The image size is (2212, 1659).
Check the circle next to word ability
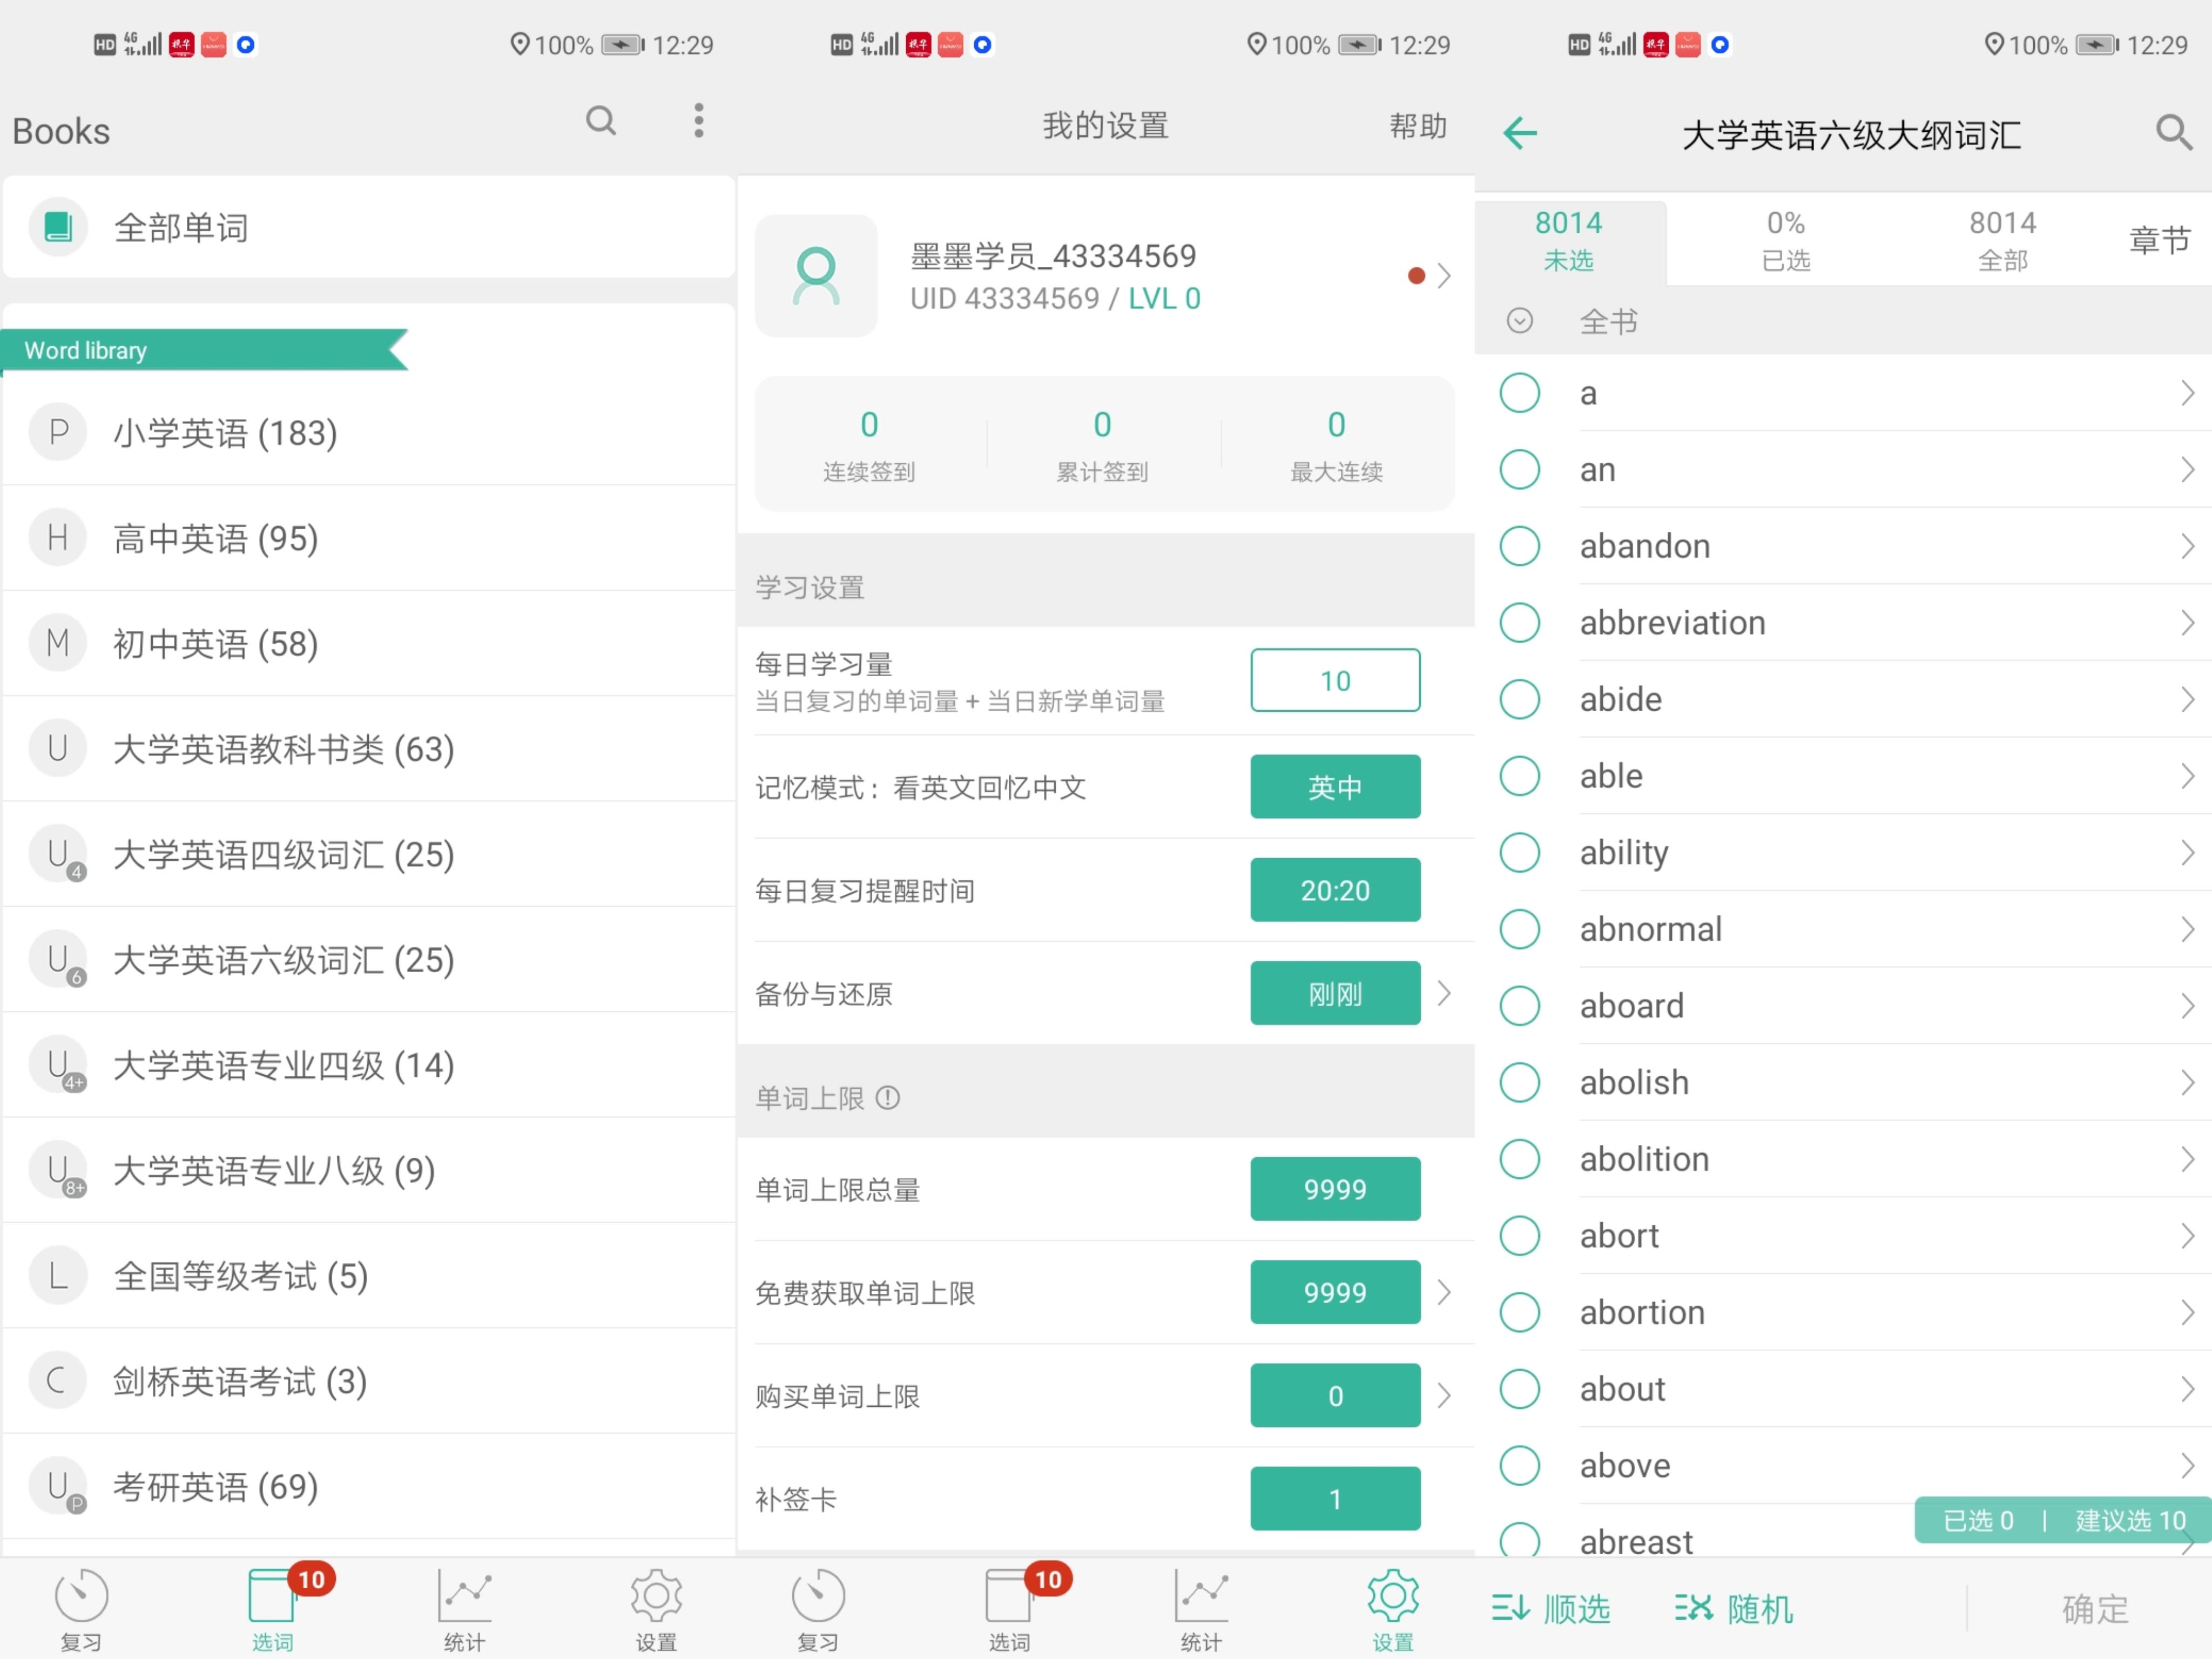(x=1519, y=853)
